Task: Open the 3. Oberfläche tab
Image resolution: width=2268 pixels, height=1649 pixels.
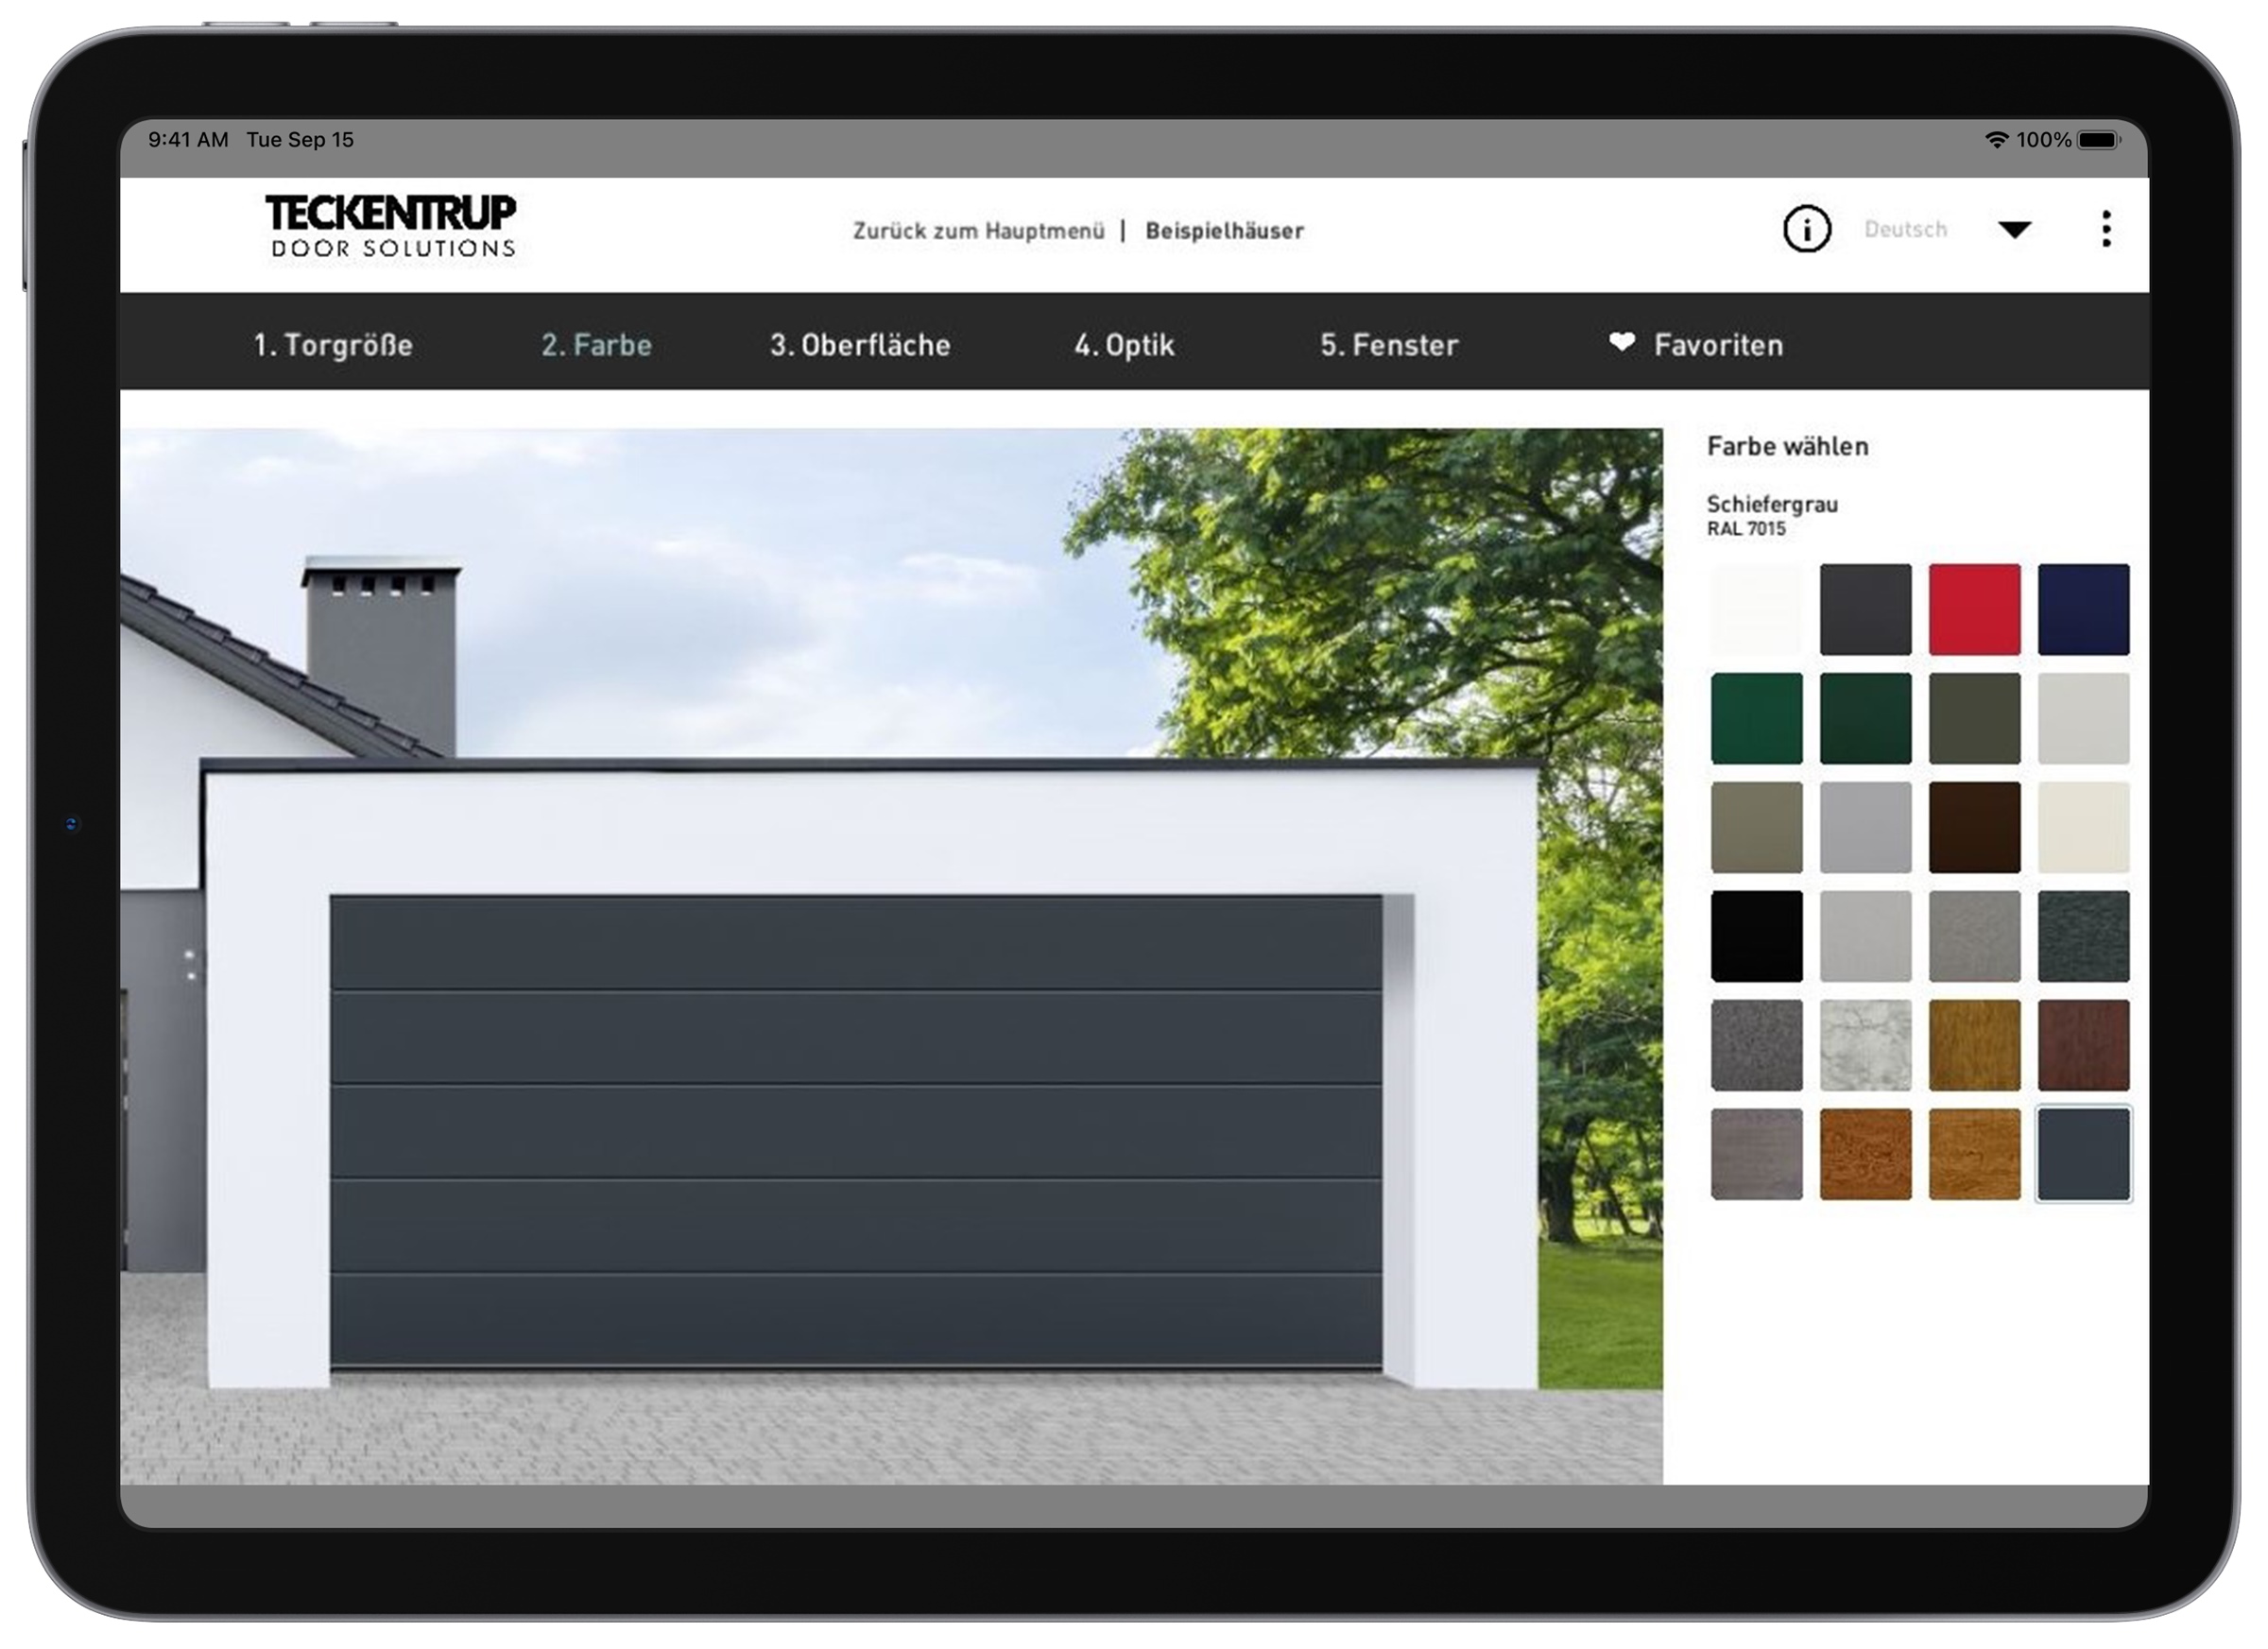Action: [x=860, y=345]
